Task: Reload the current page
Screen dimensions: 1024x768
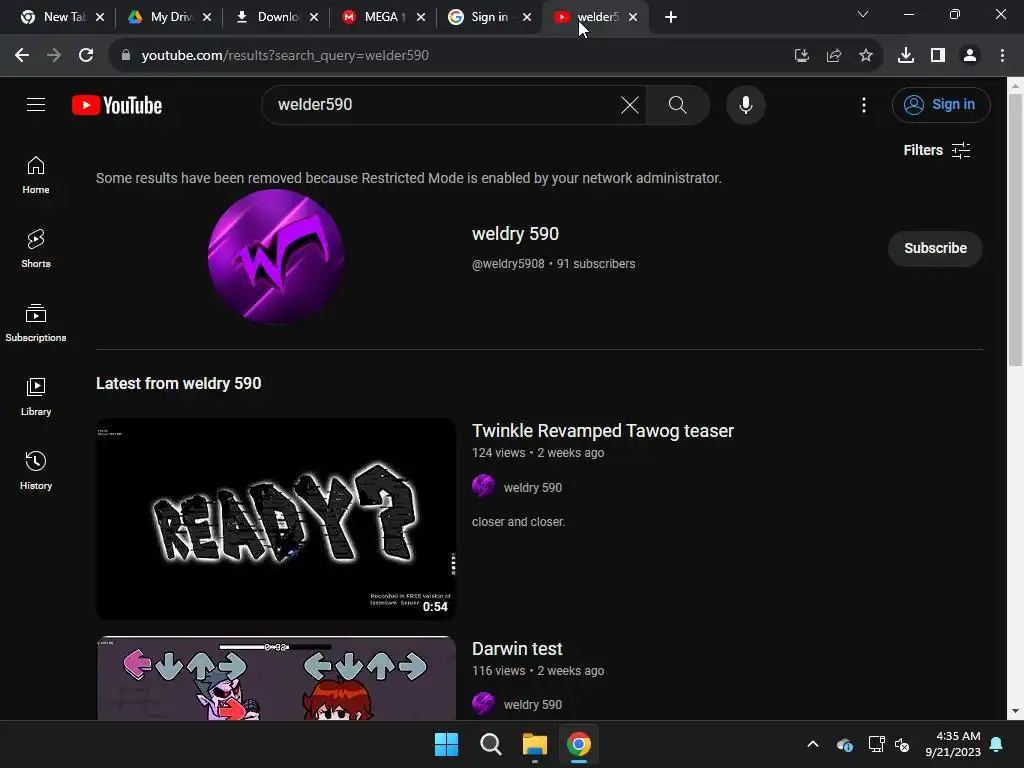Action: [86, 56]
